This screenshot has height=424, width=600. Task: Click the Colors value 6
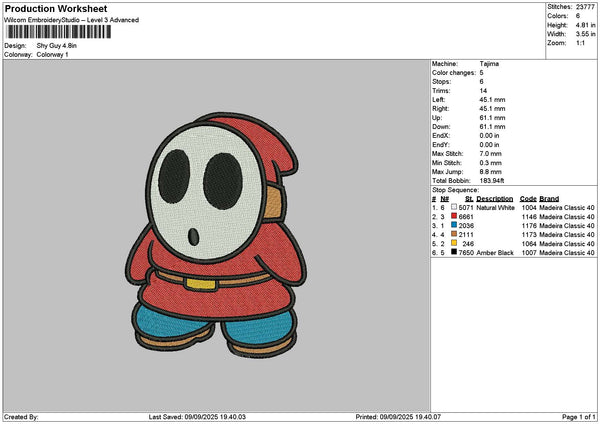(x=578, y=16)
